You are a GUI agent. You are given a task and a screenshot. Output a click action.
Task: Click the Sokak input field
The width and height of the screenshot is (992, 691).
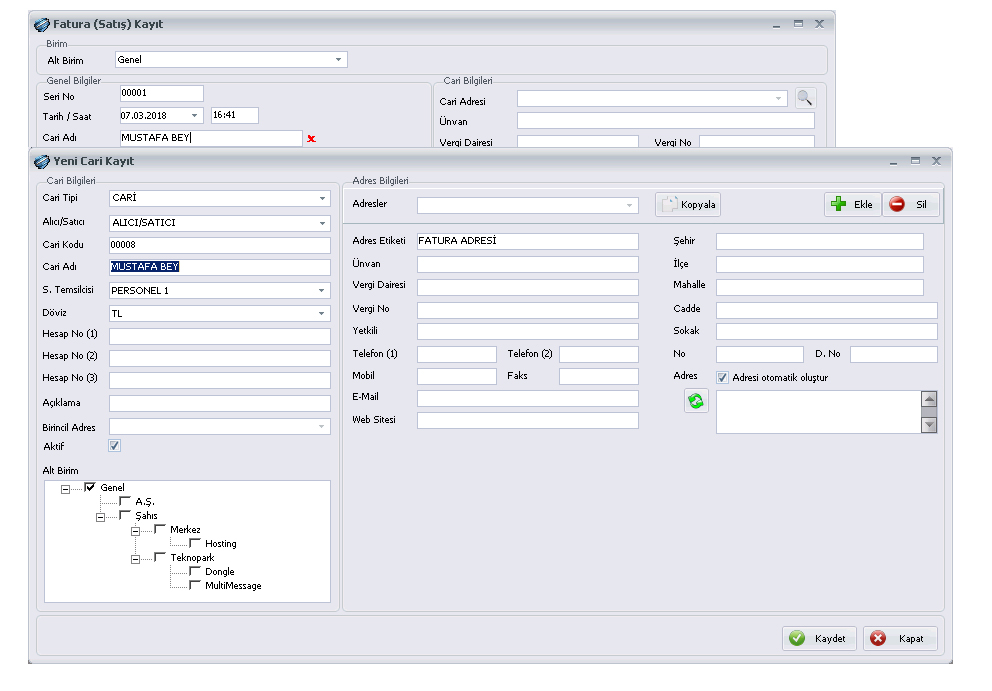pyautogui.click(x=827, y=332)
